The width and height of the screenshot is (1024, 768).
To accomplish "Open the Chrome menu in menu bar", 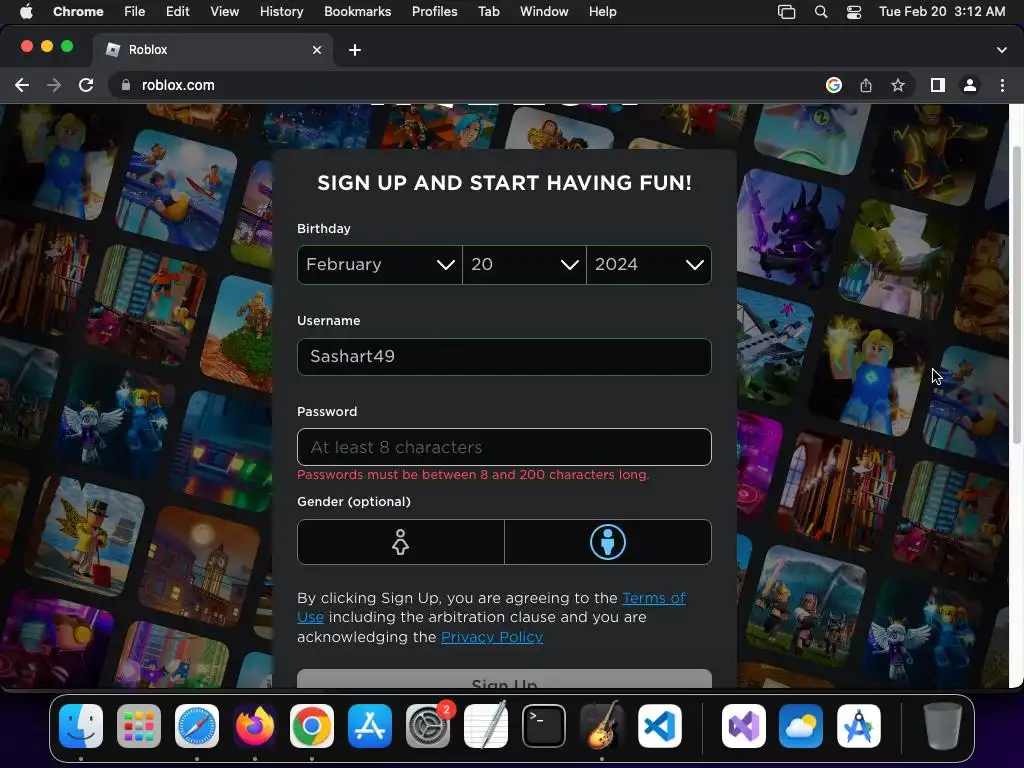I will pyautogui.click(x=78, y=11).
